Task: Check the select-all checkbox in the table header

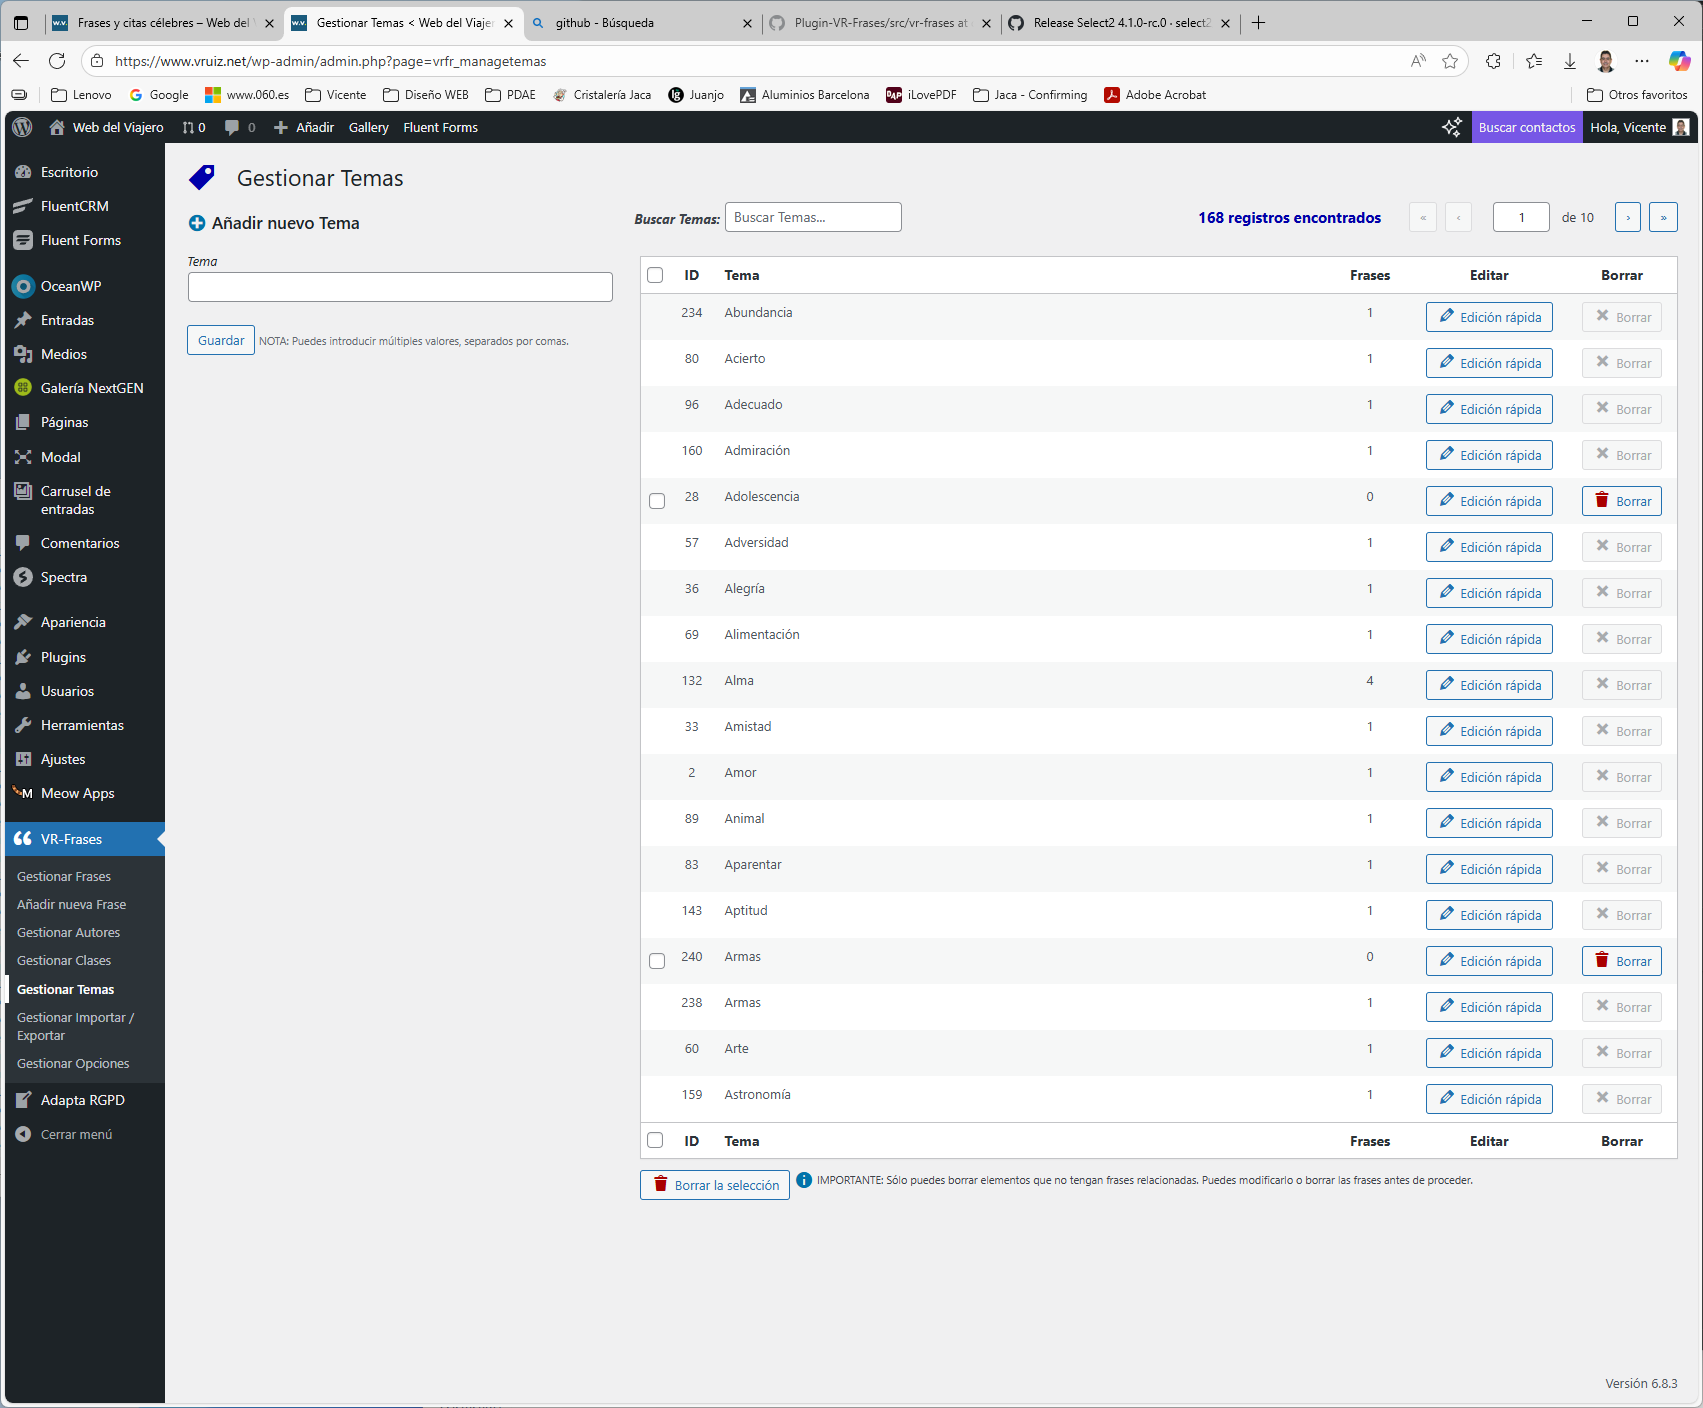Action: pos(655,274)
